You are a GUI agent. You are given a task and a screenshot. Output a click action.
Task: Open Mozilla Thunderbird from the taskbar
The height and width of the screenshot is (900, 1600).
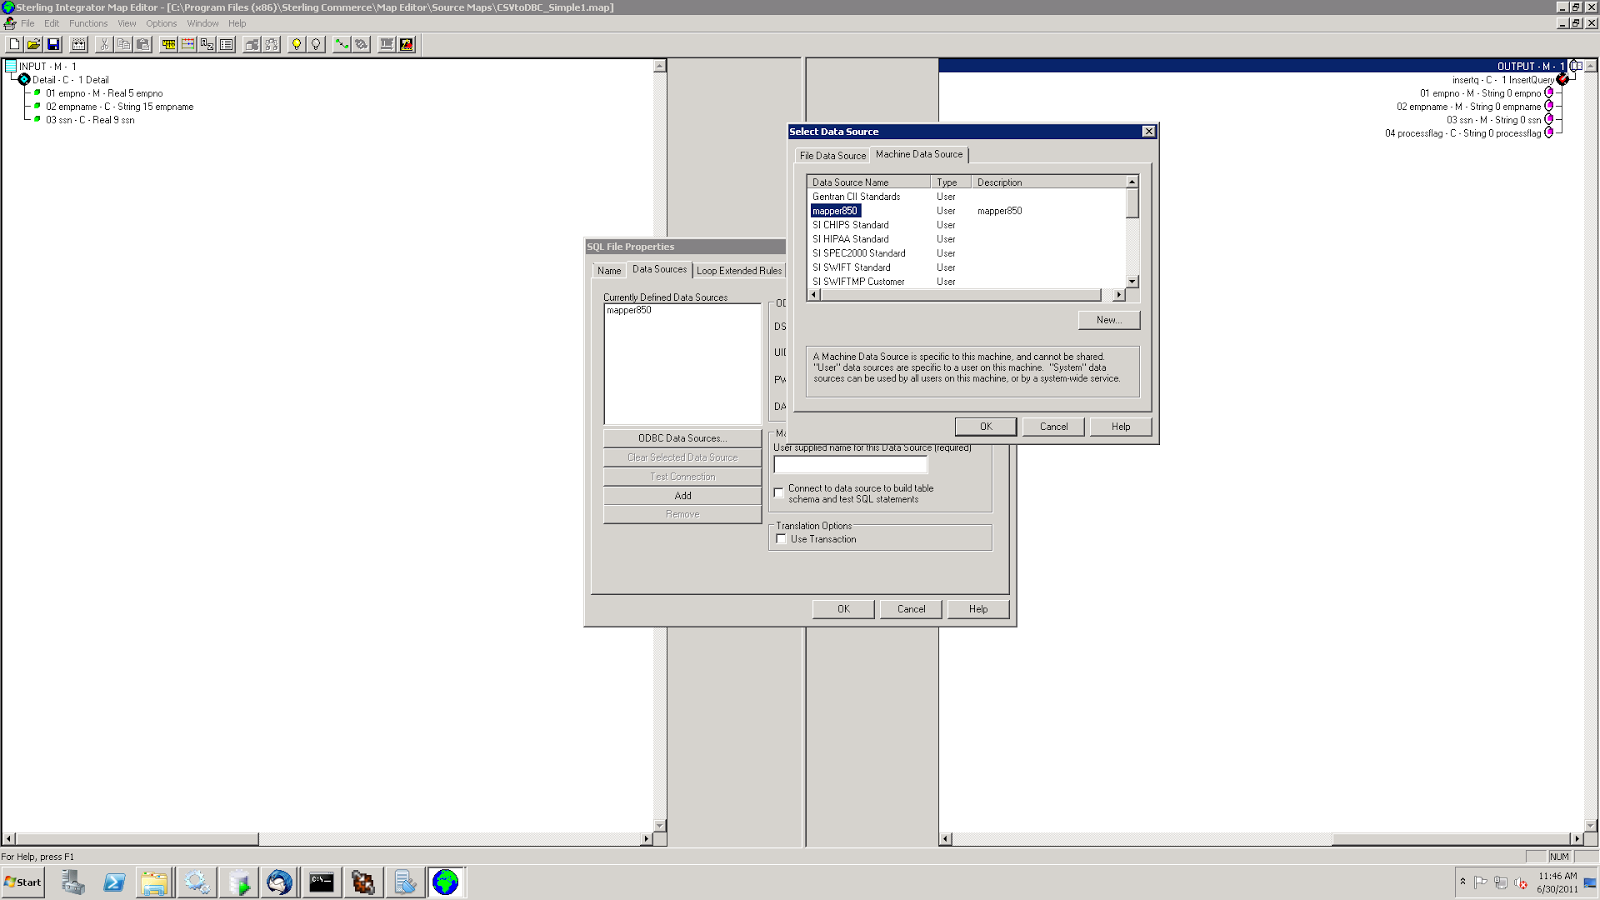tap(279, 882)
